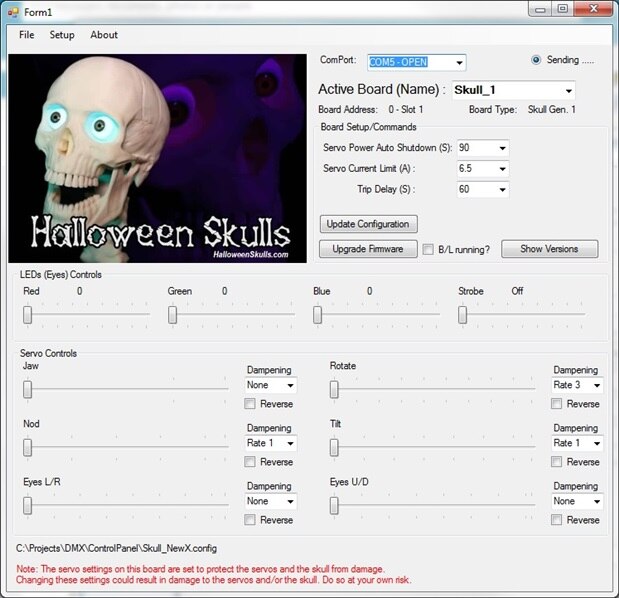Image resolution: width=619 pixels, height=598 pixels.
Task: Open the Eyes L/R Dampening dropdown
Action: click(270, 501)
